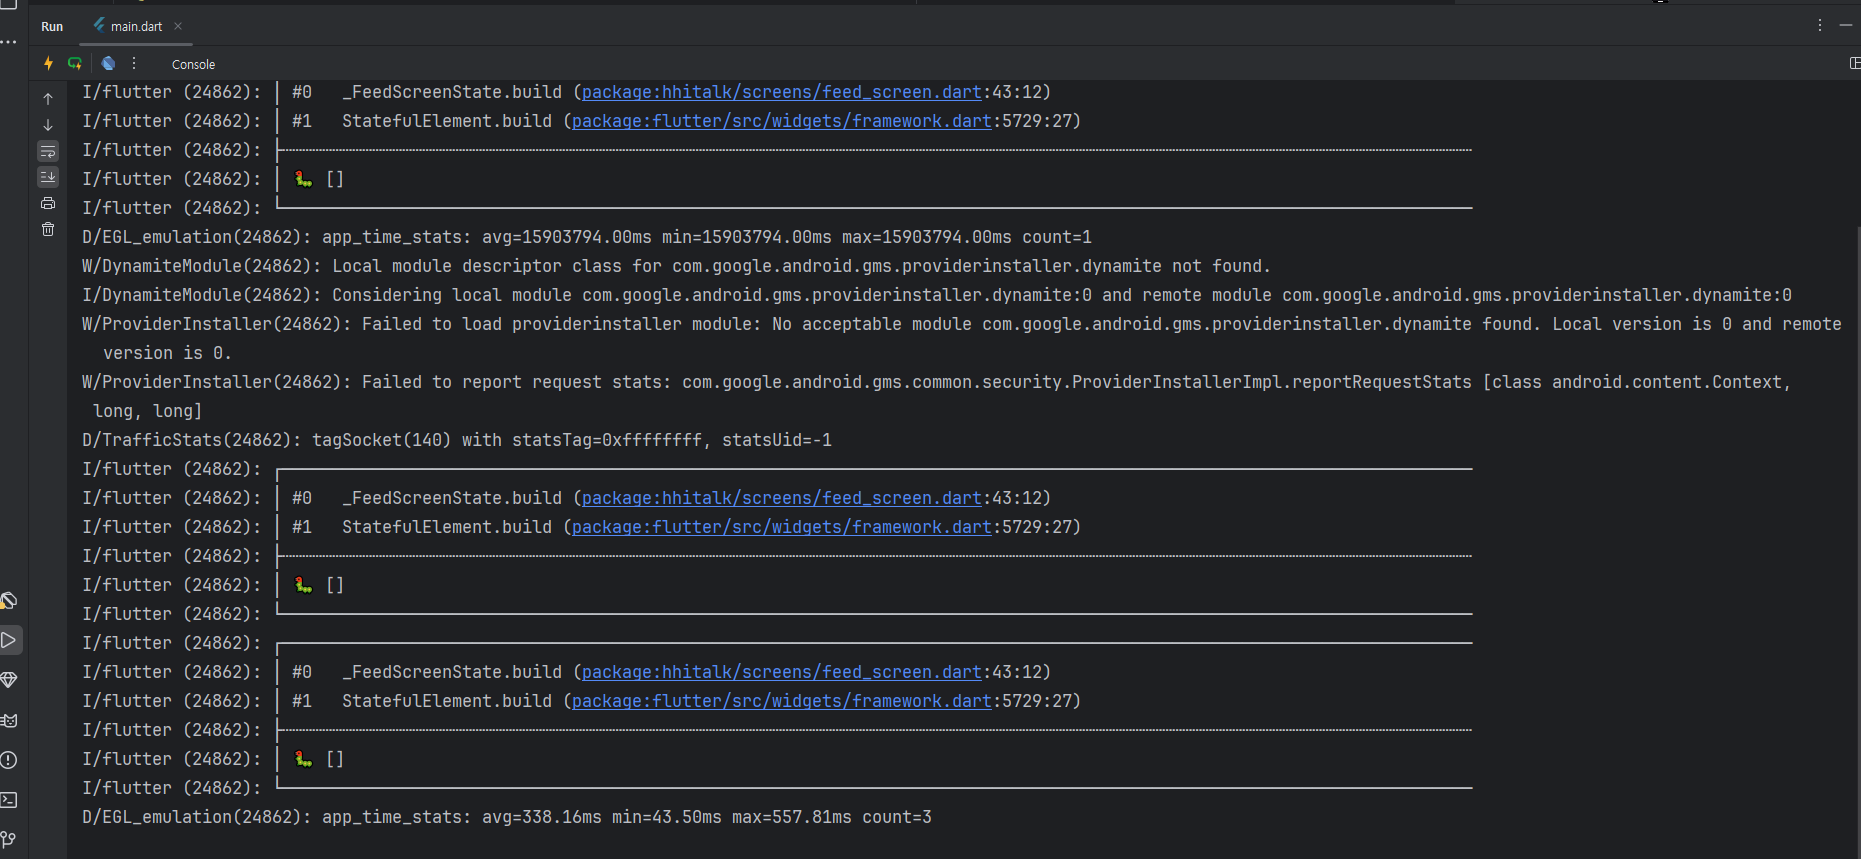The image size is (1861, 859).
Task: Click the 'version is 0.' wrapped line
Action: [167, 353]
